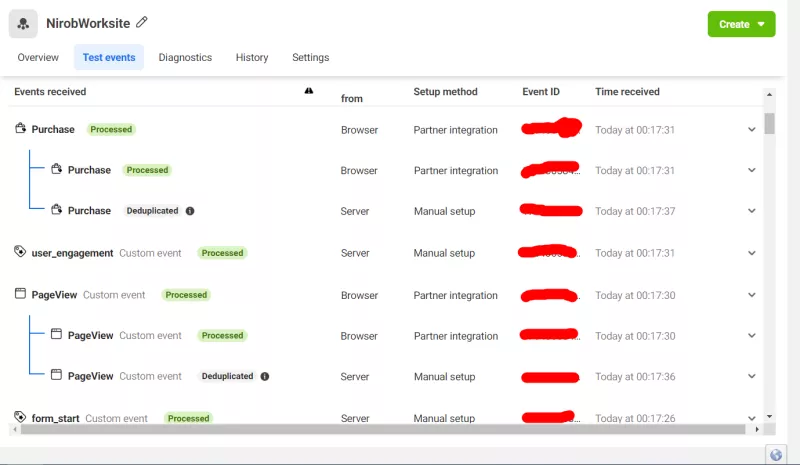Click 'Today at 00:17:36' timestamp

click(635, 377)
